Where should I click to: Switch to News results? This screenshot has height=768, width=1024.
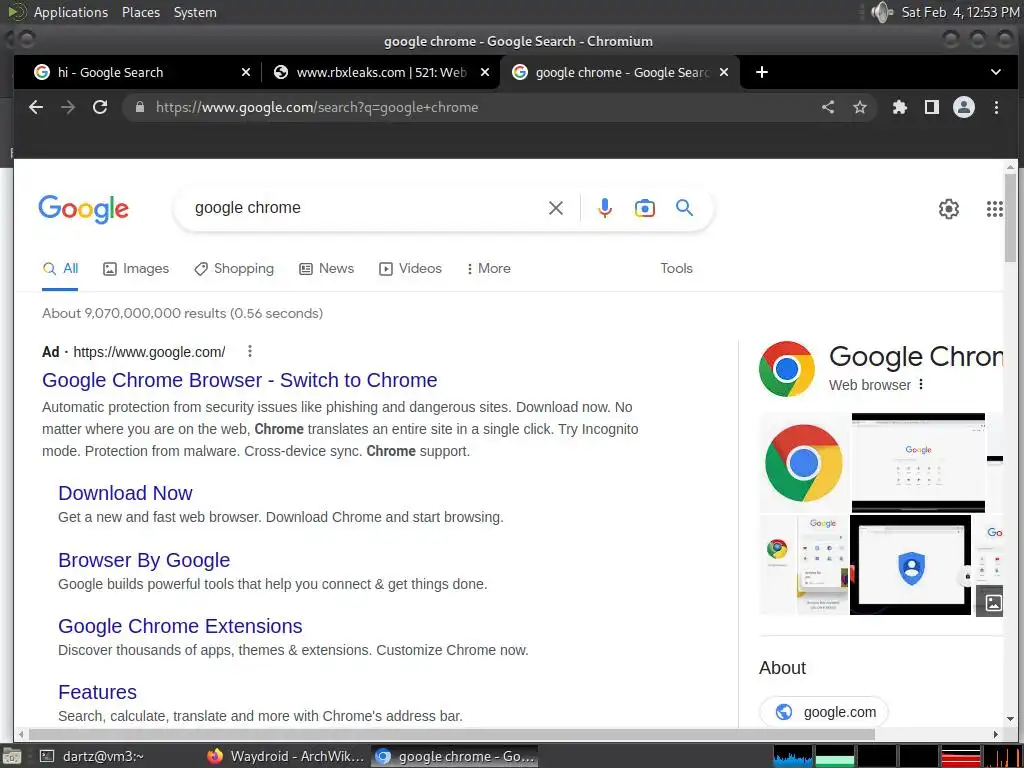point(327,268)
